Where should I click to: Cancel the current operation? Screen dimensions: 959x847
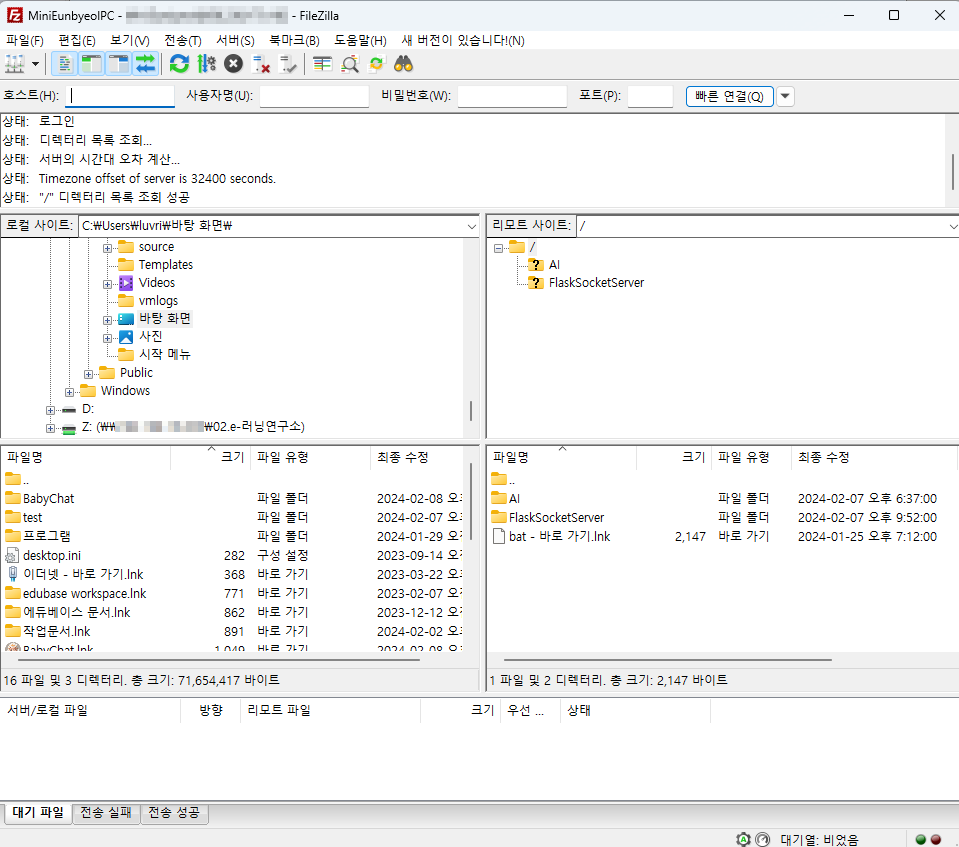click(234, 64)
